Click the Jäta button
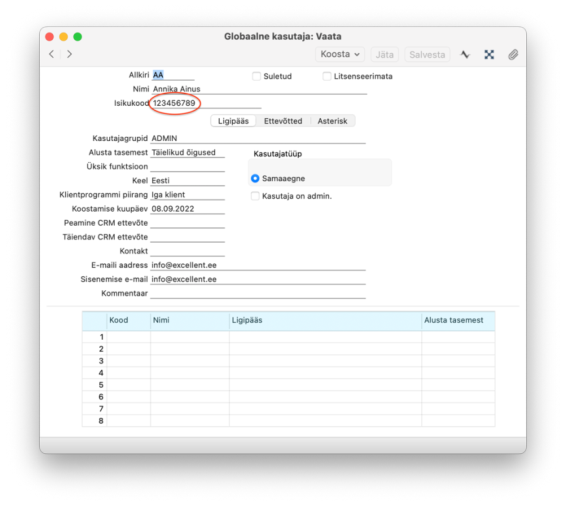The image size is (566, 506). coord(384,54)
